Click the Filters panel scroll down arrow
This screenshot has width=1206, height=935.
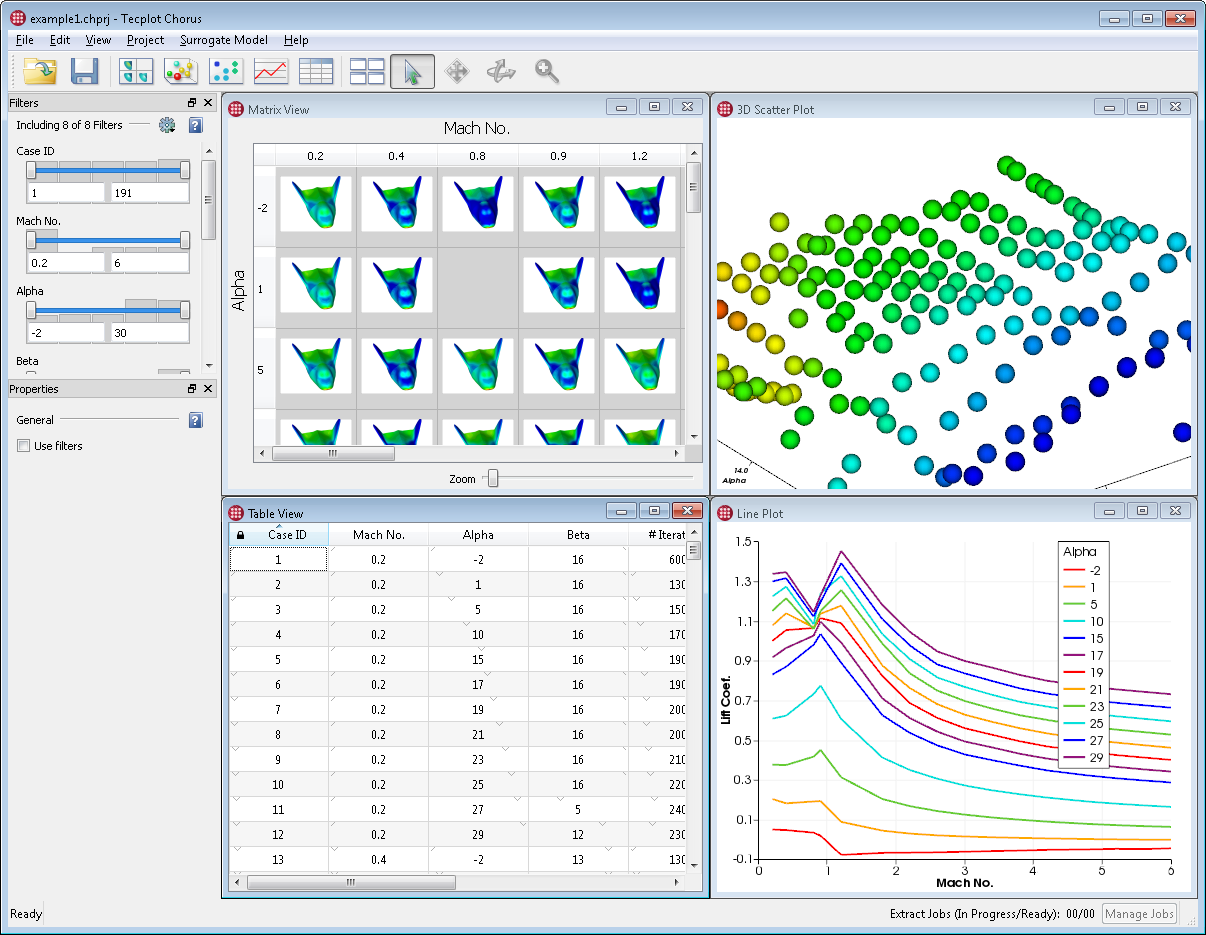209,366
